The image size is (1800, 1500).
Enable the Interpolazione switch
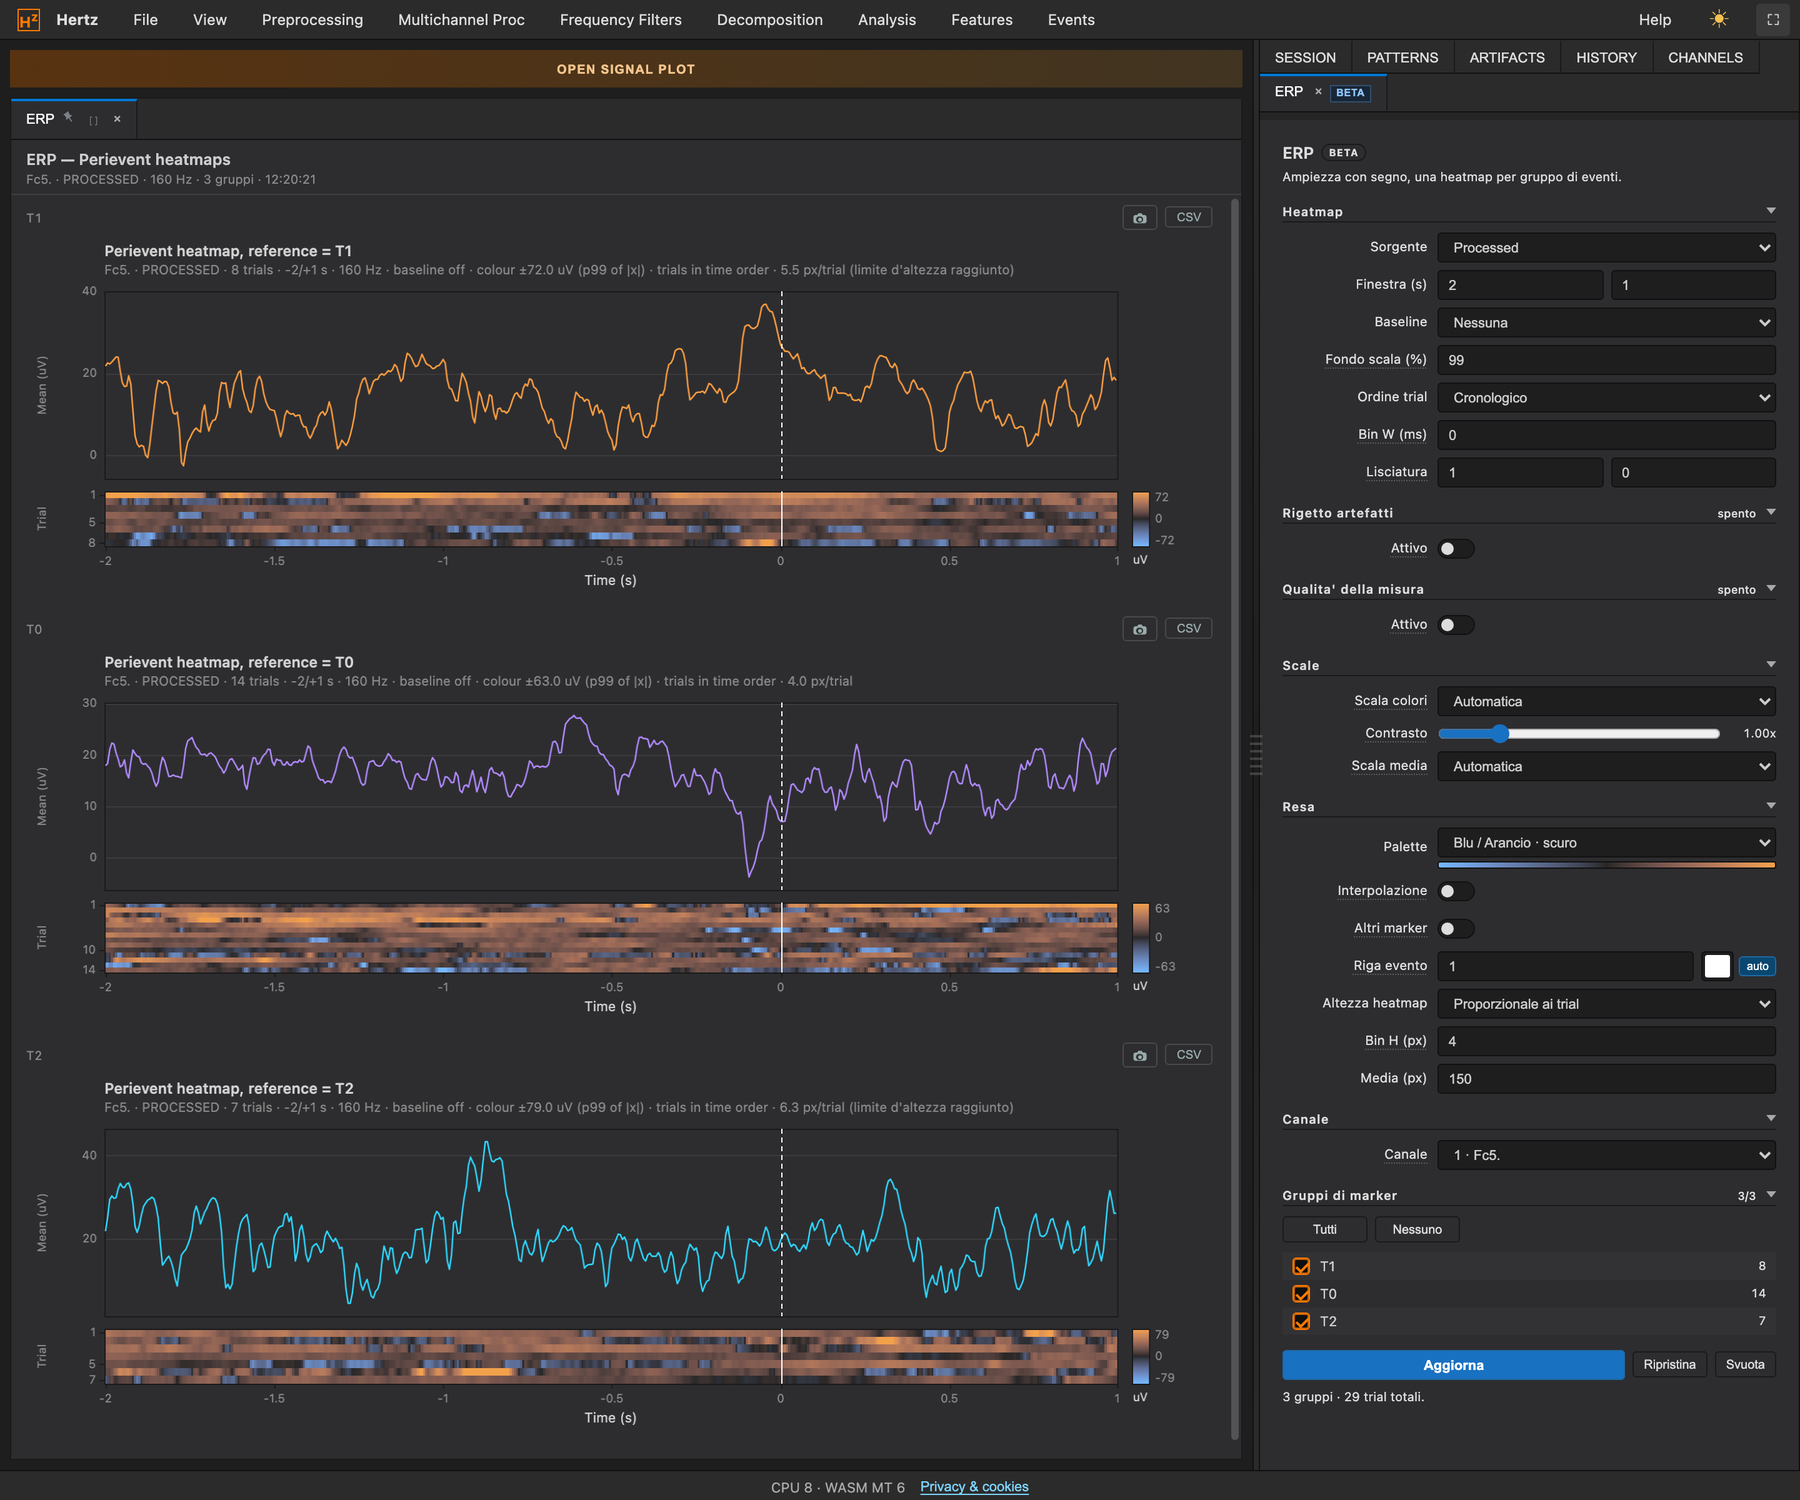tap(1456, 891)
